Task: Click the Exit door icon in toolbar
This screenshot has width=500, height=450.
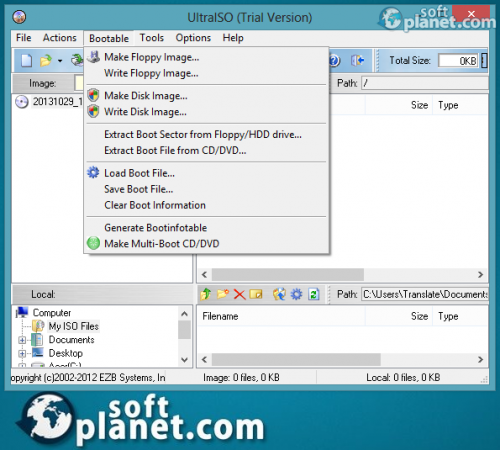Action: coord(357,60)
